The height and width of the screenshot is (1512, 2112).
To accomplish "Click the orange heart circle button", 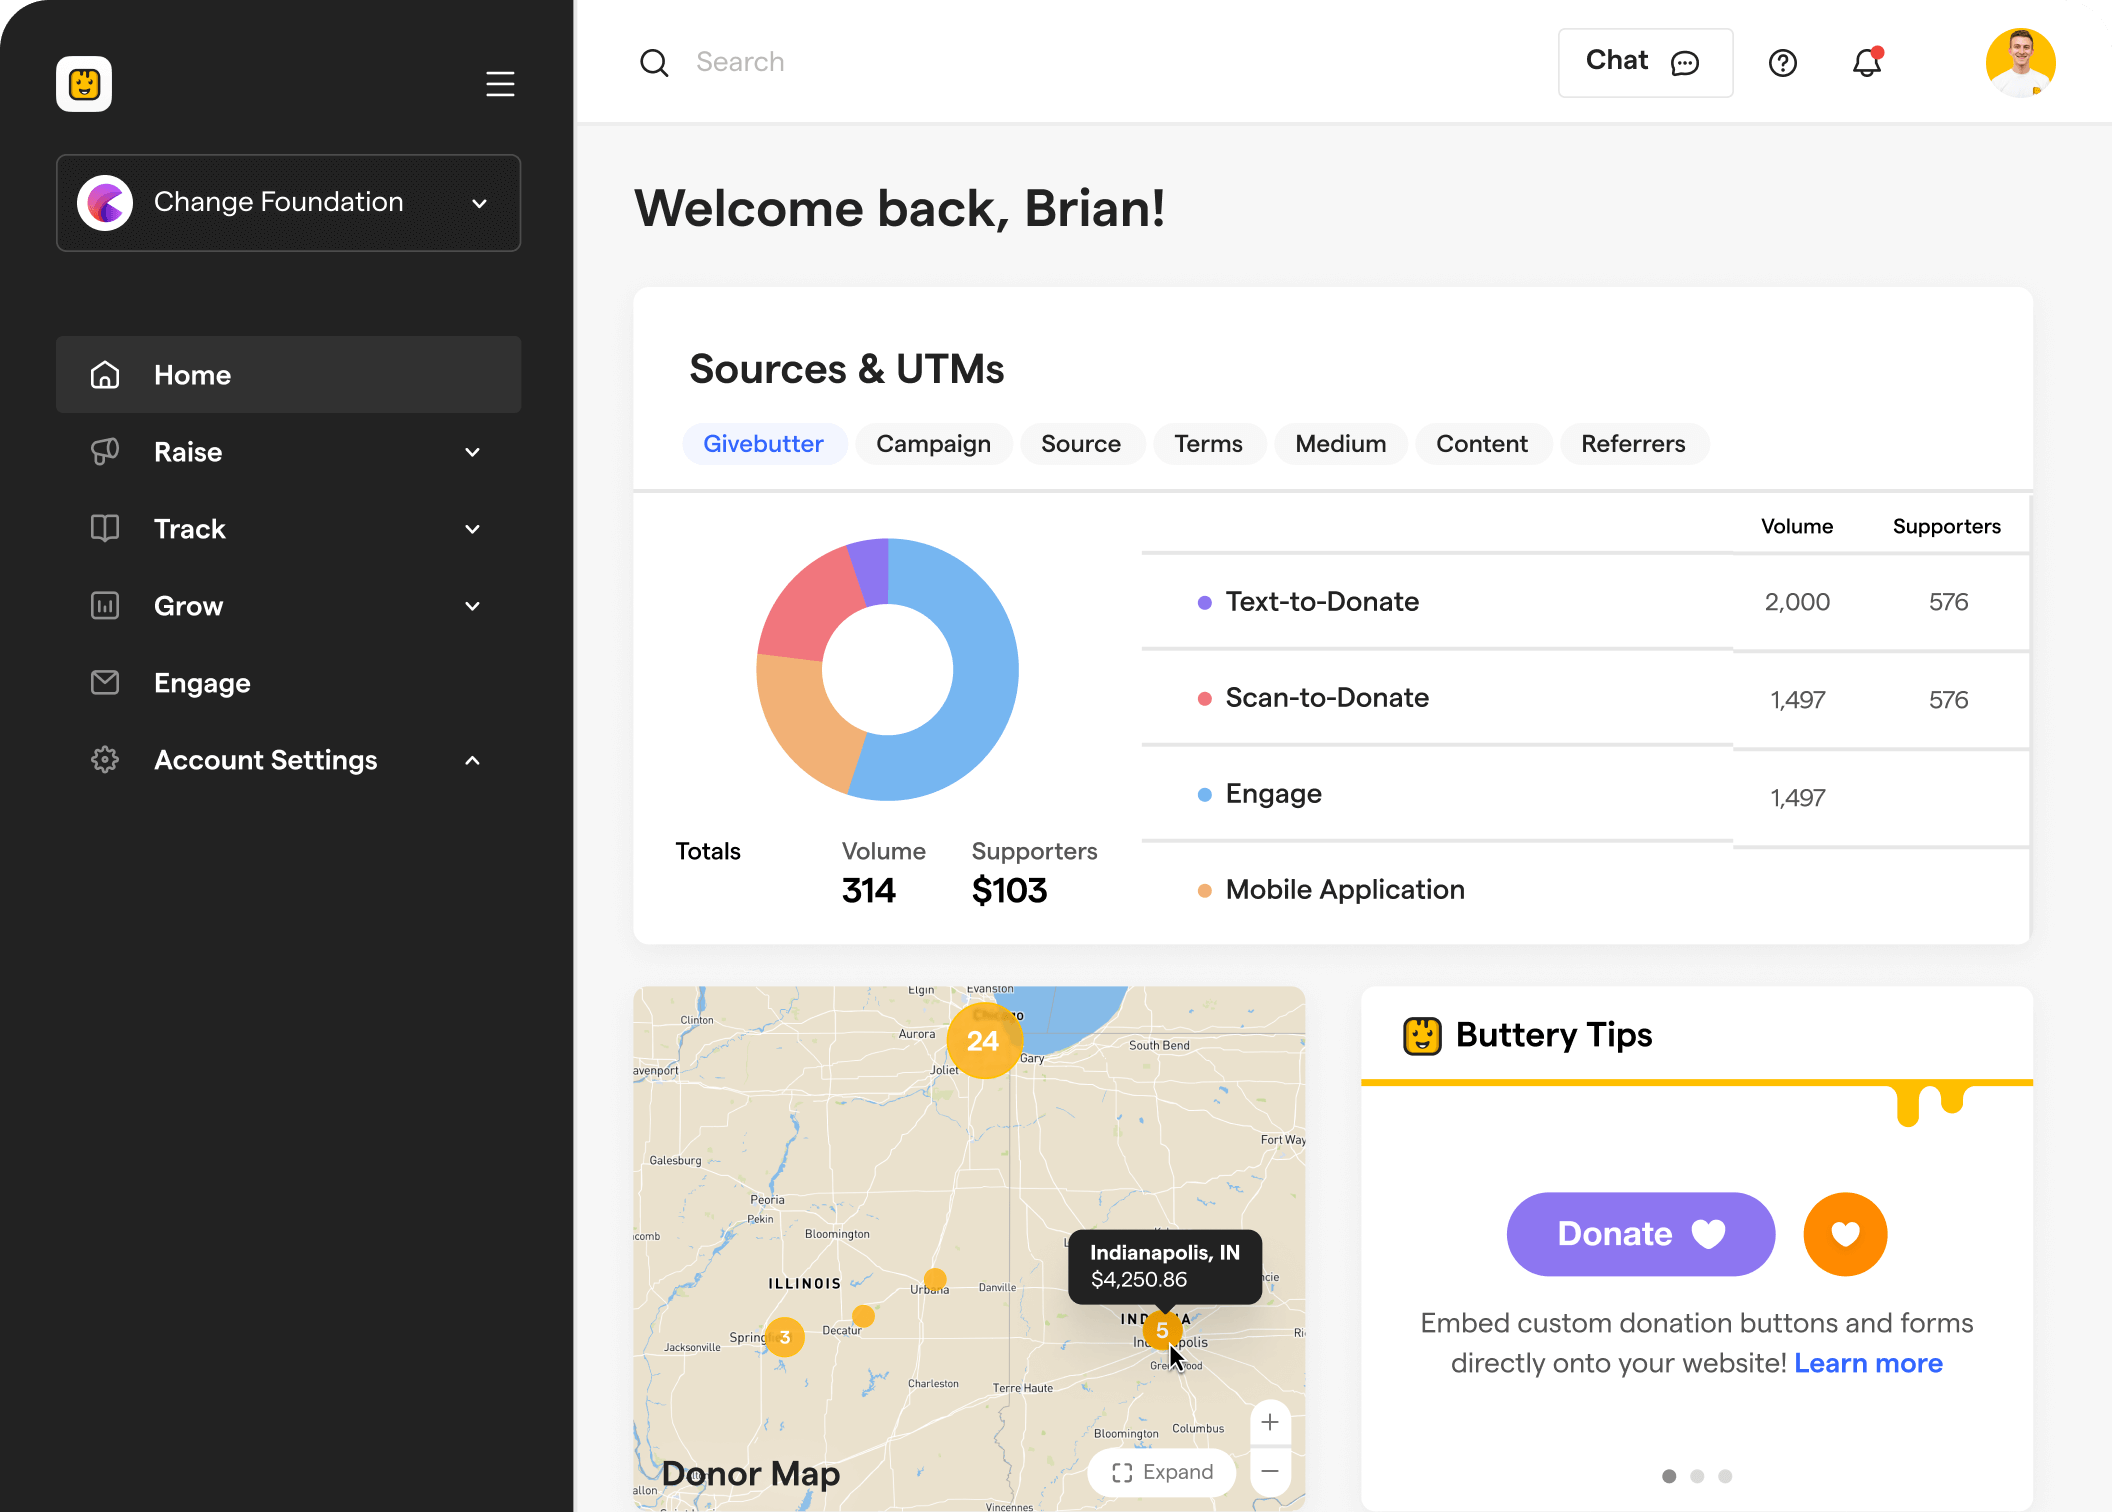I will [1845, 1234].
